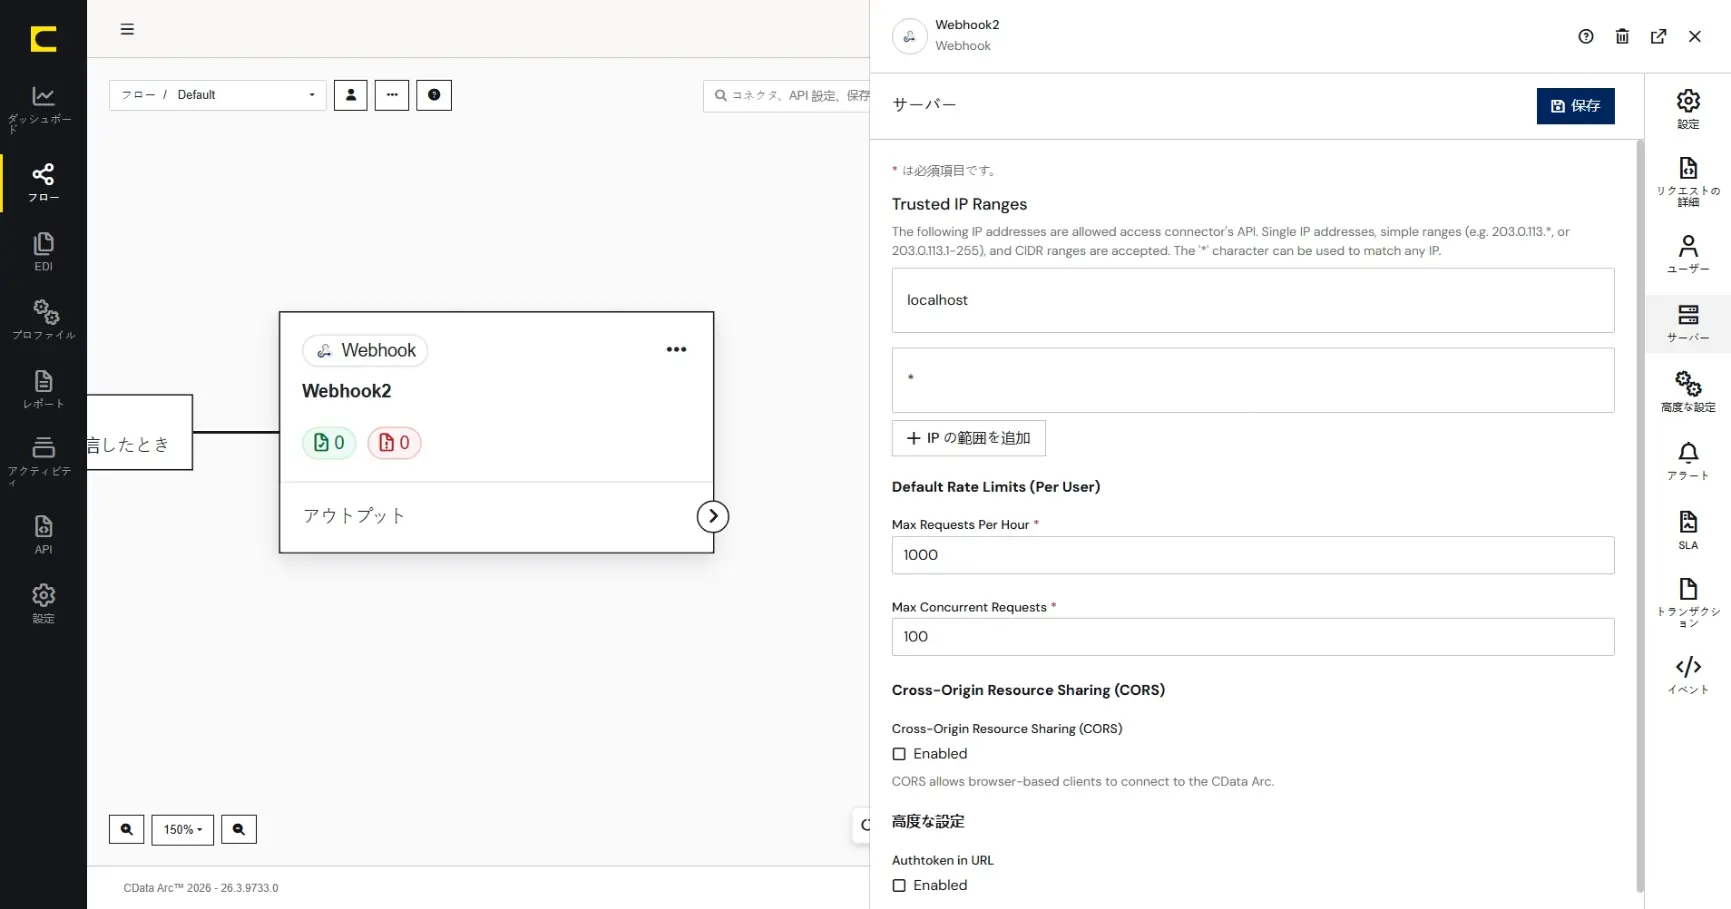Screen dimensions: 1731x909
Task: Click the help icon in Webhook2 panel header
Action: (1586, 37)
